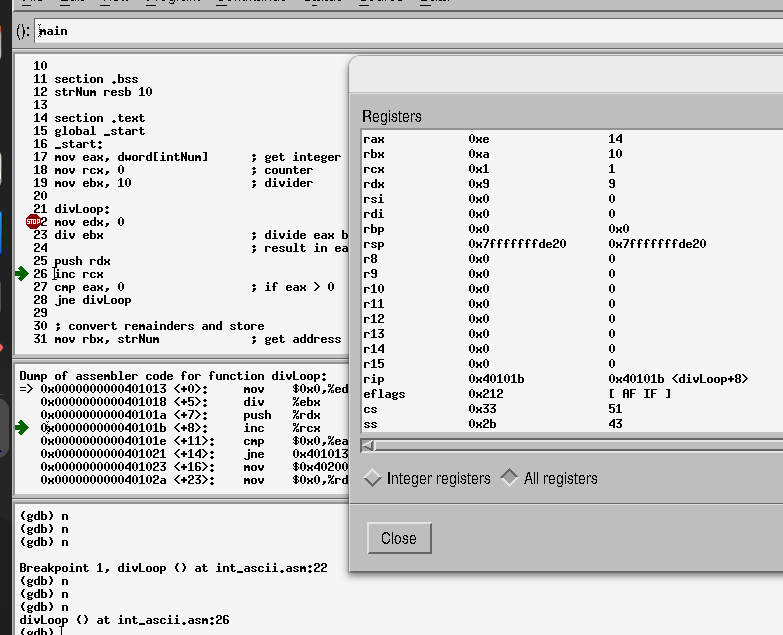The image size is (783, 635).
Task: Click the horizontal scrollbar track under the register list
Action: point(578,445)
